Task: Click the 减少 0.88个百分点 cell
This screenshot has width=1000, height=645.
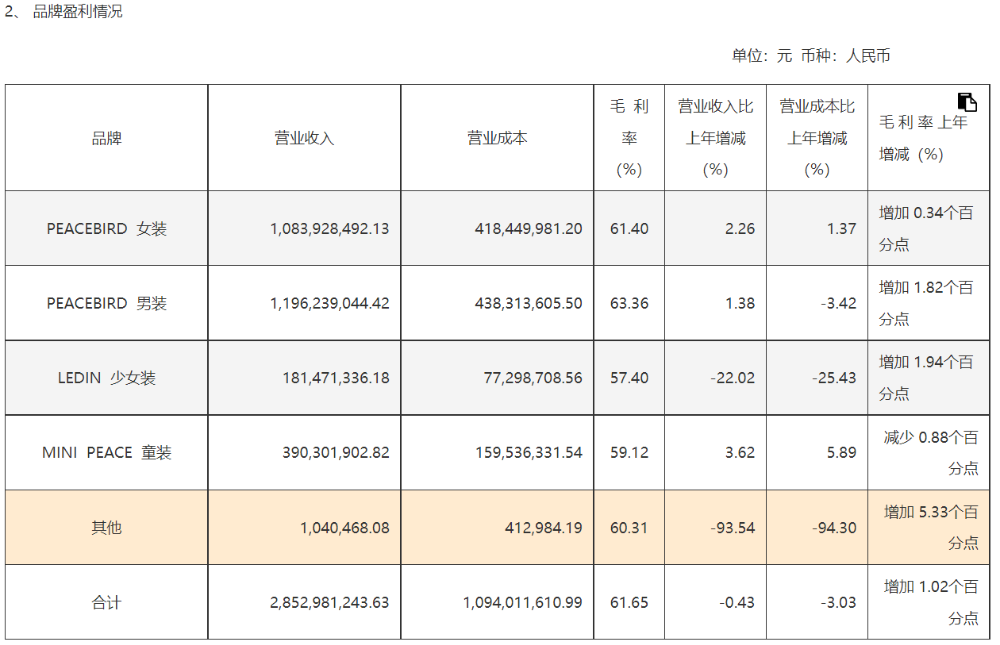Action: pos(929,452)
